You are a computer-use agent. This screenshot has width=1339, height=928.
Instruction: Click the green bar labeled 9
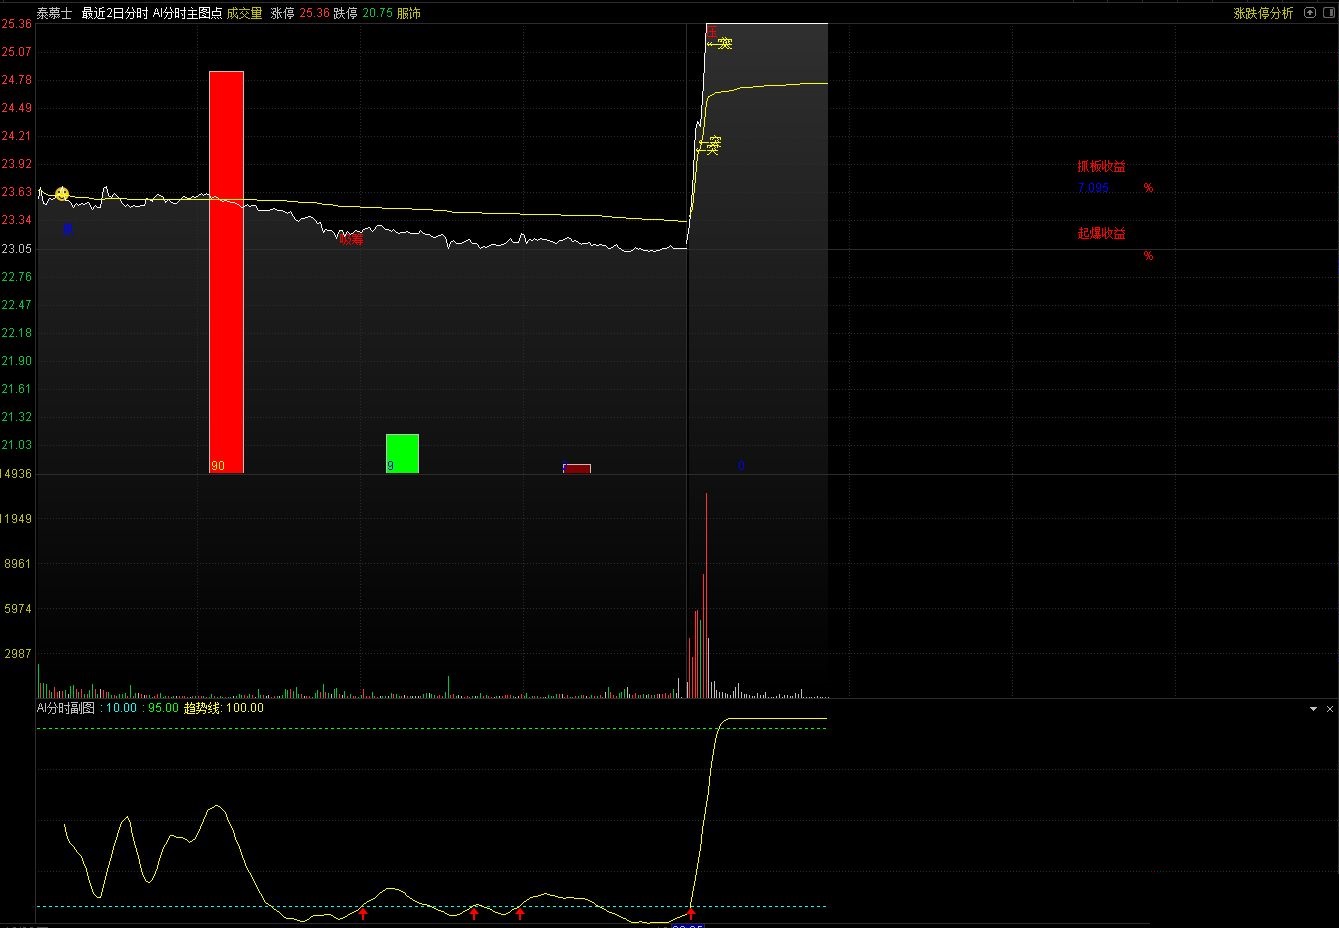point(402,453)
